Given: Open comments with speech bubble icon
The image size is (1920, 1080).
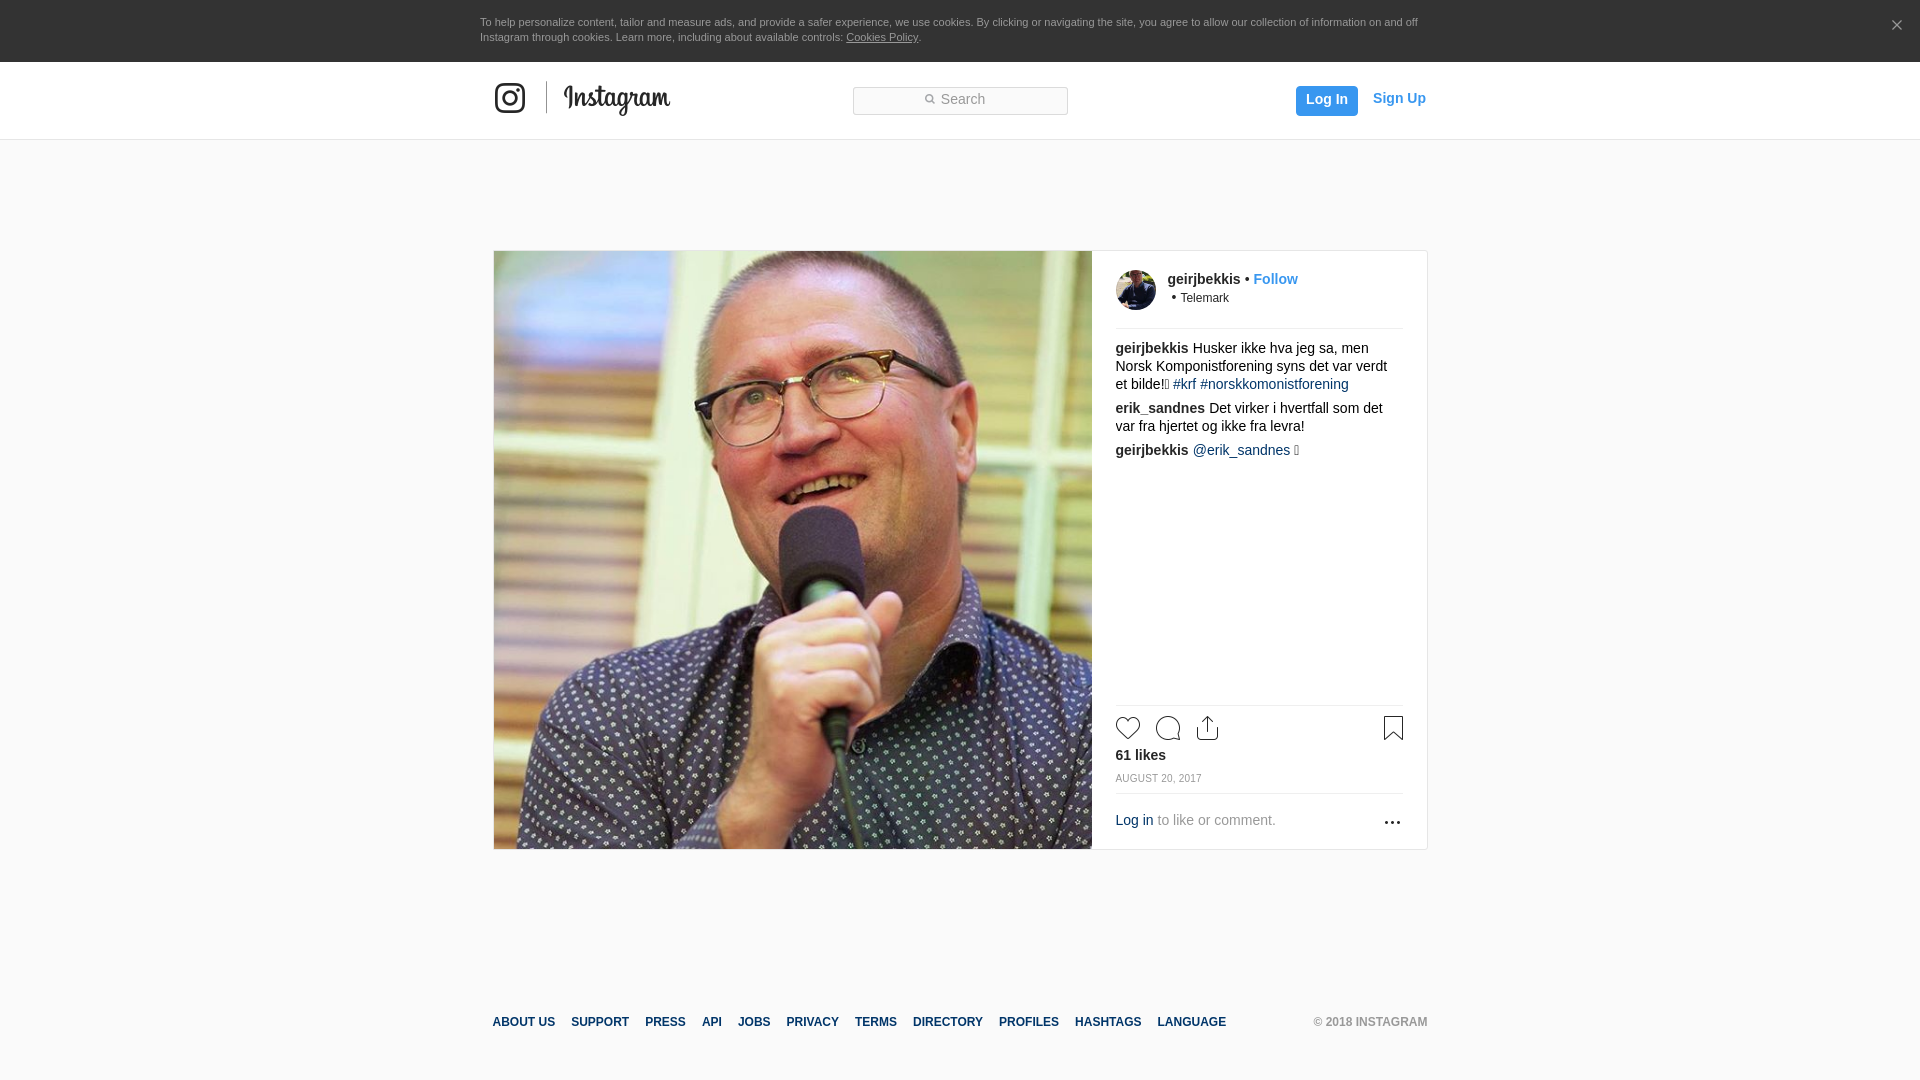Looking at the screenshot, I should pos(1168,728).
